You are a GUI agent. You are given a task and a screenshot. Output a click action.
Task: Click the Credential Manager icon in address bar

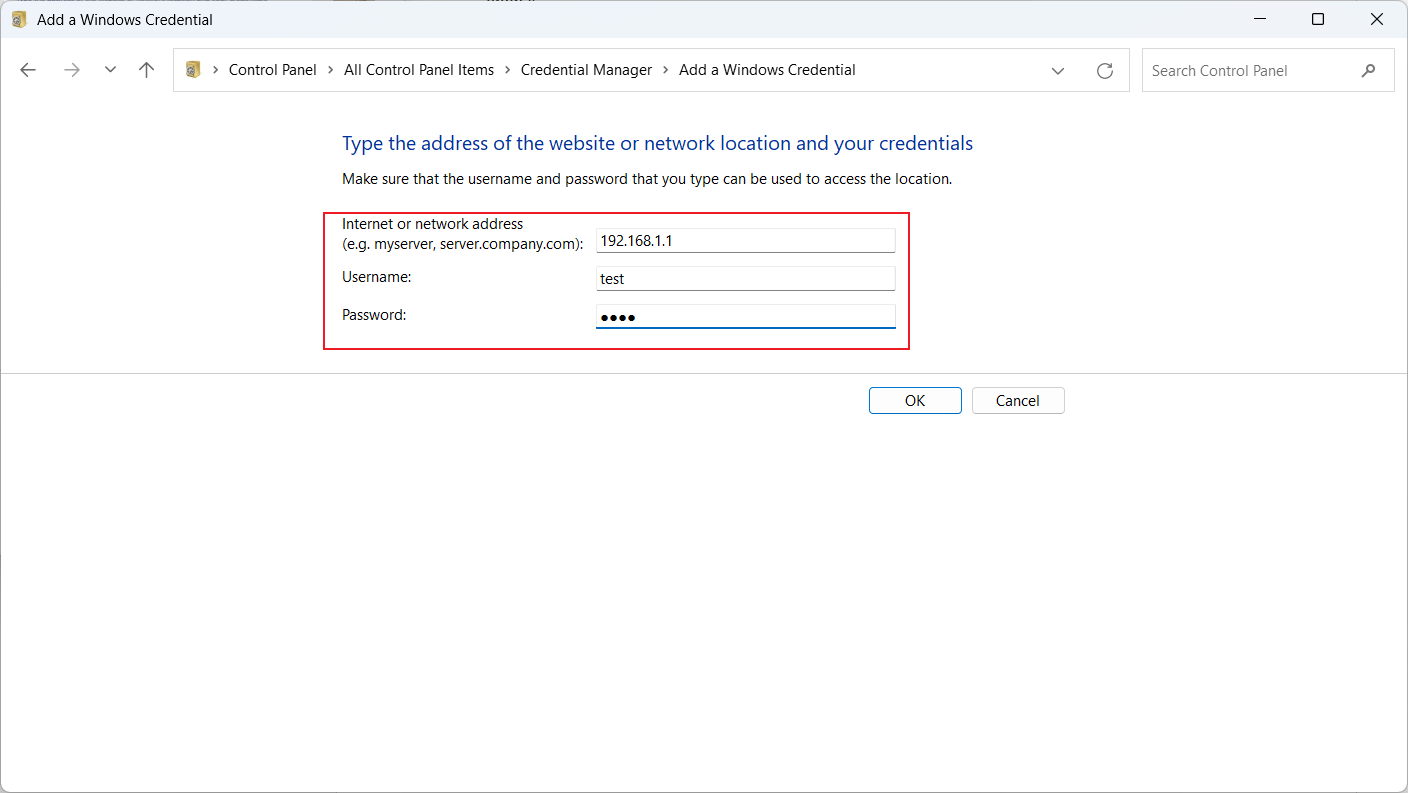[192, 69]
